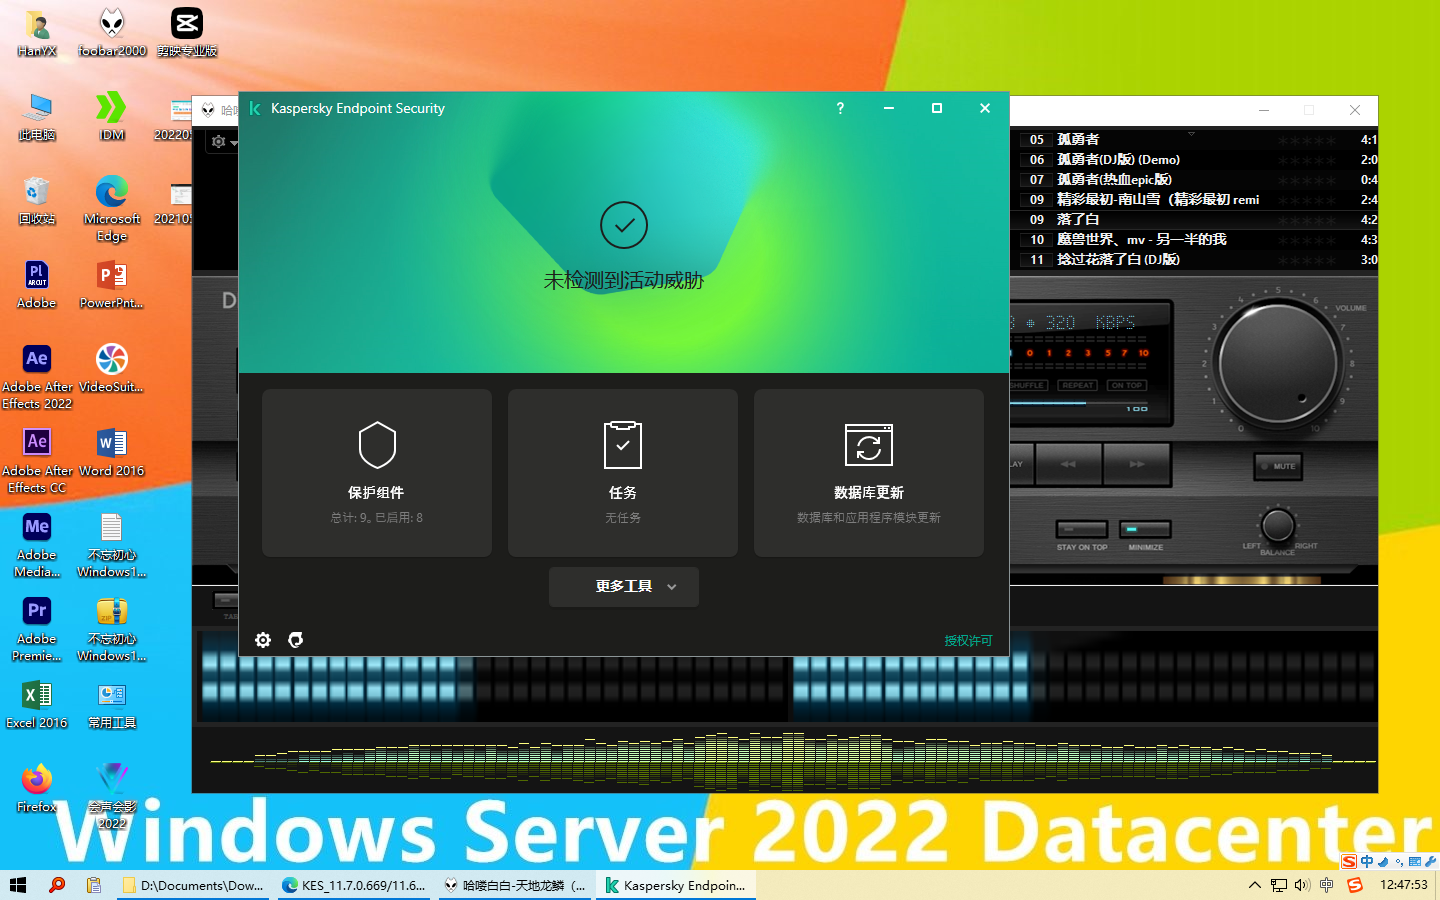This screenshot has height=900, width=1440.
Task: Select track 落了白 in playlist
Action: tap(1198, 220)
